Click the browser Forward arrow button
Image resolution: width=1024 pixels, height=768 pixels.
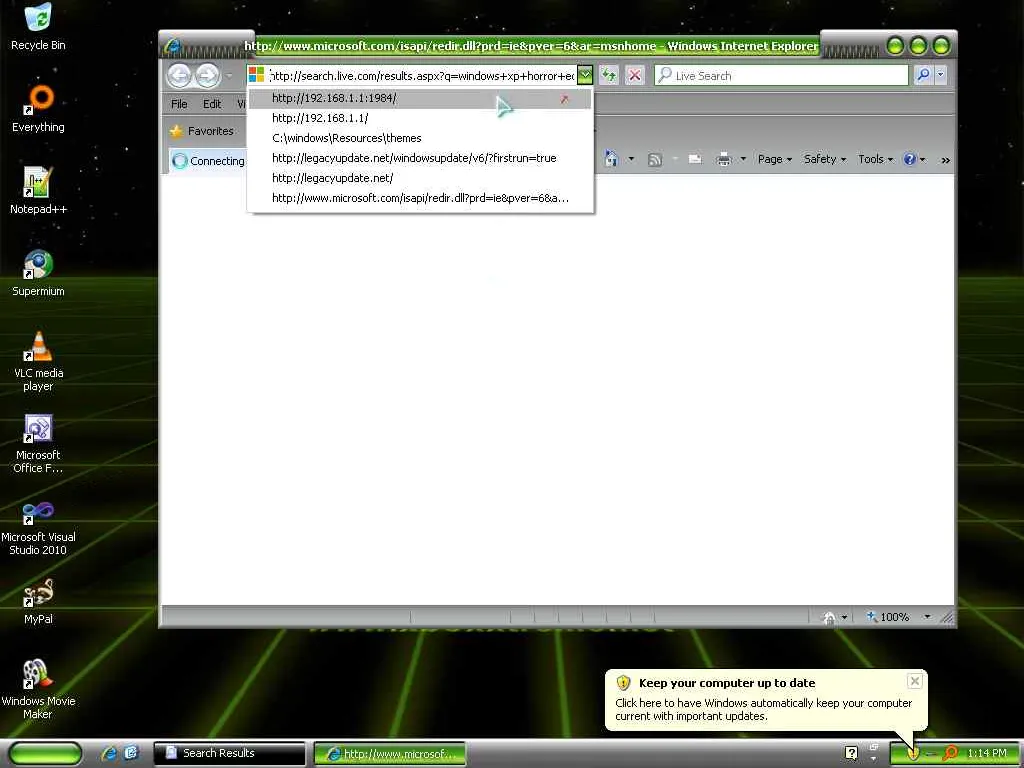[208, 76]
